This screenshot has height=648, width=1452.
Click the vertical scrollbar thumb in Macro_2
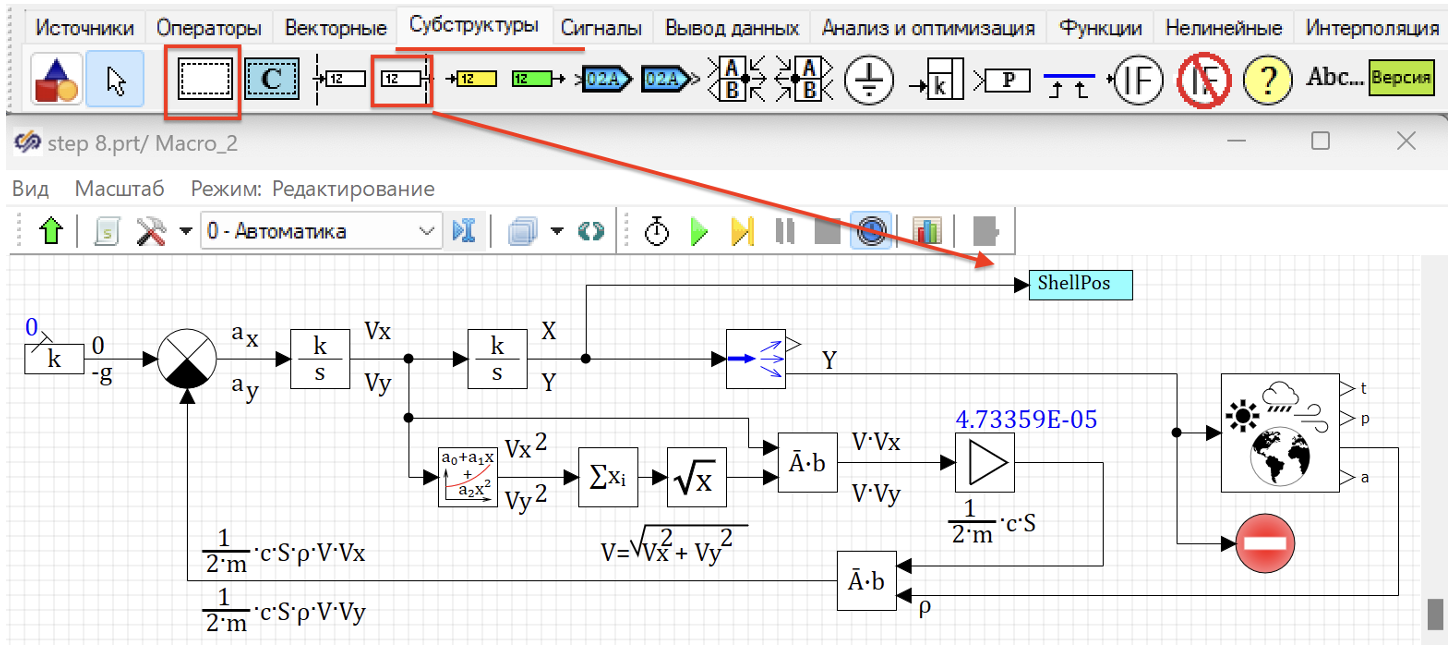pos(1435,613)
